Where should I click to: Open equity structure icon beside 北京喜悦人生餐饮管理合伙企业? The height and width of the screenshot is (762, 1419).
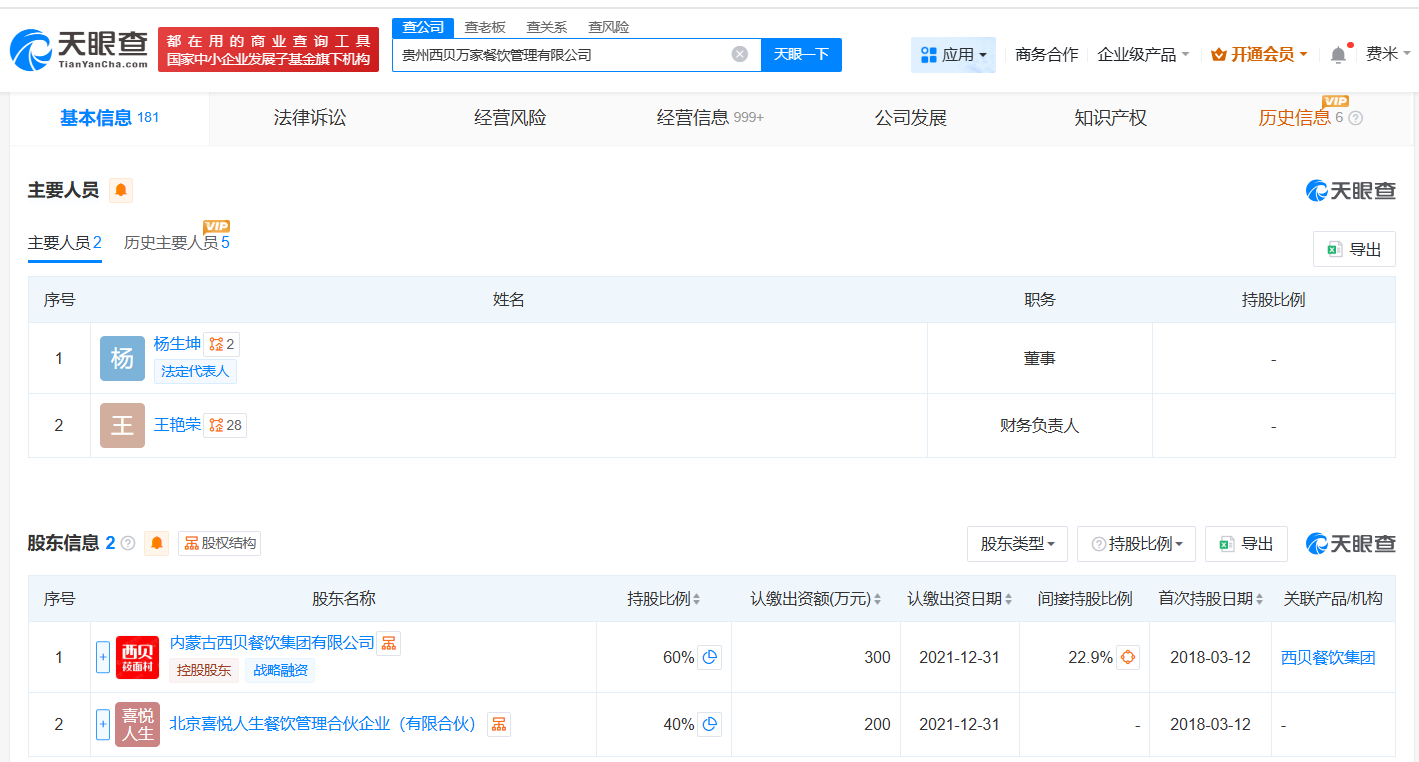pyautogui.click(x=498, y=724)
